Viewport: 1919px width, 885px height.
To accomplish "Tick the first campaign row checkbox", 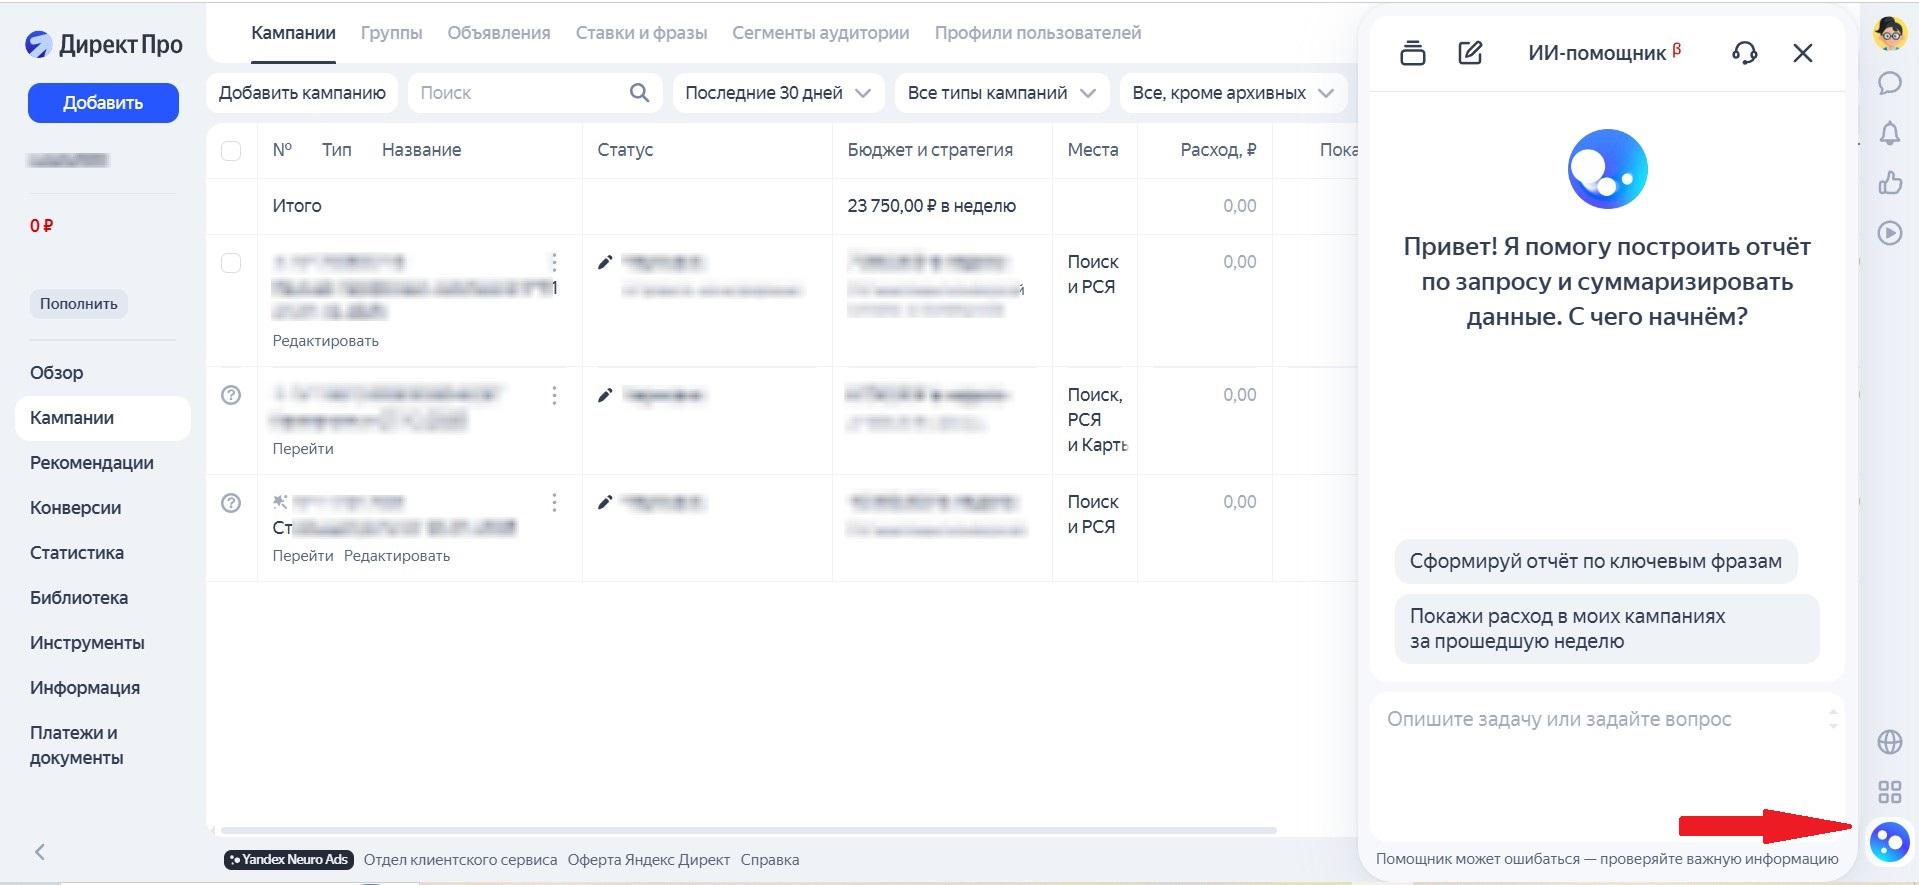I will click(231, 263).
